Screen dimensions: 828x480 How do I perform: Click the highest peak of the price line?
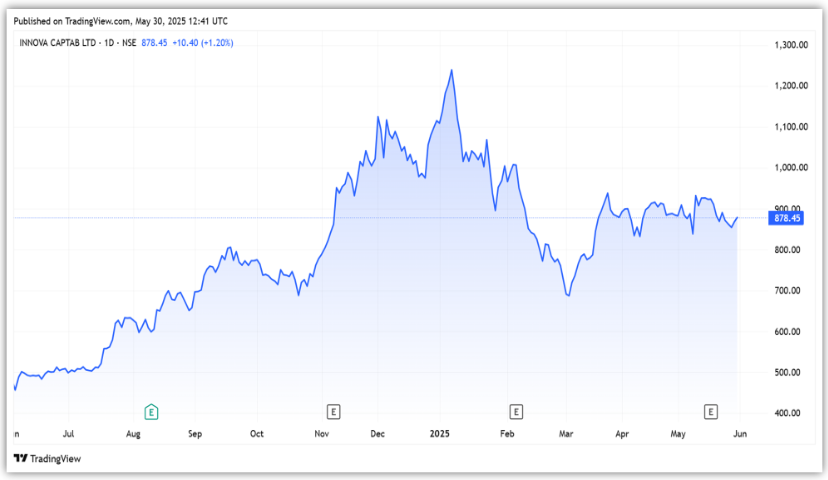[452, 70]
